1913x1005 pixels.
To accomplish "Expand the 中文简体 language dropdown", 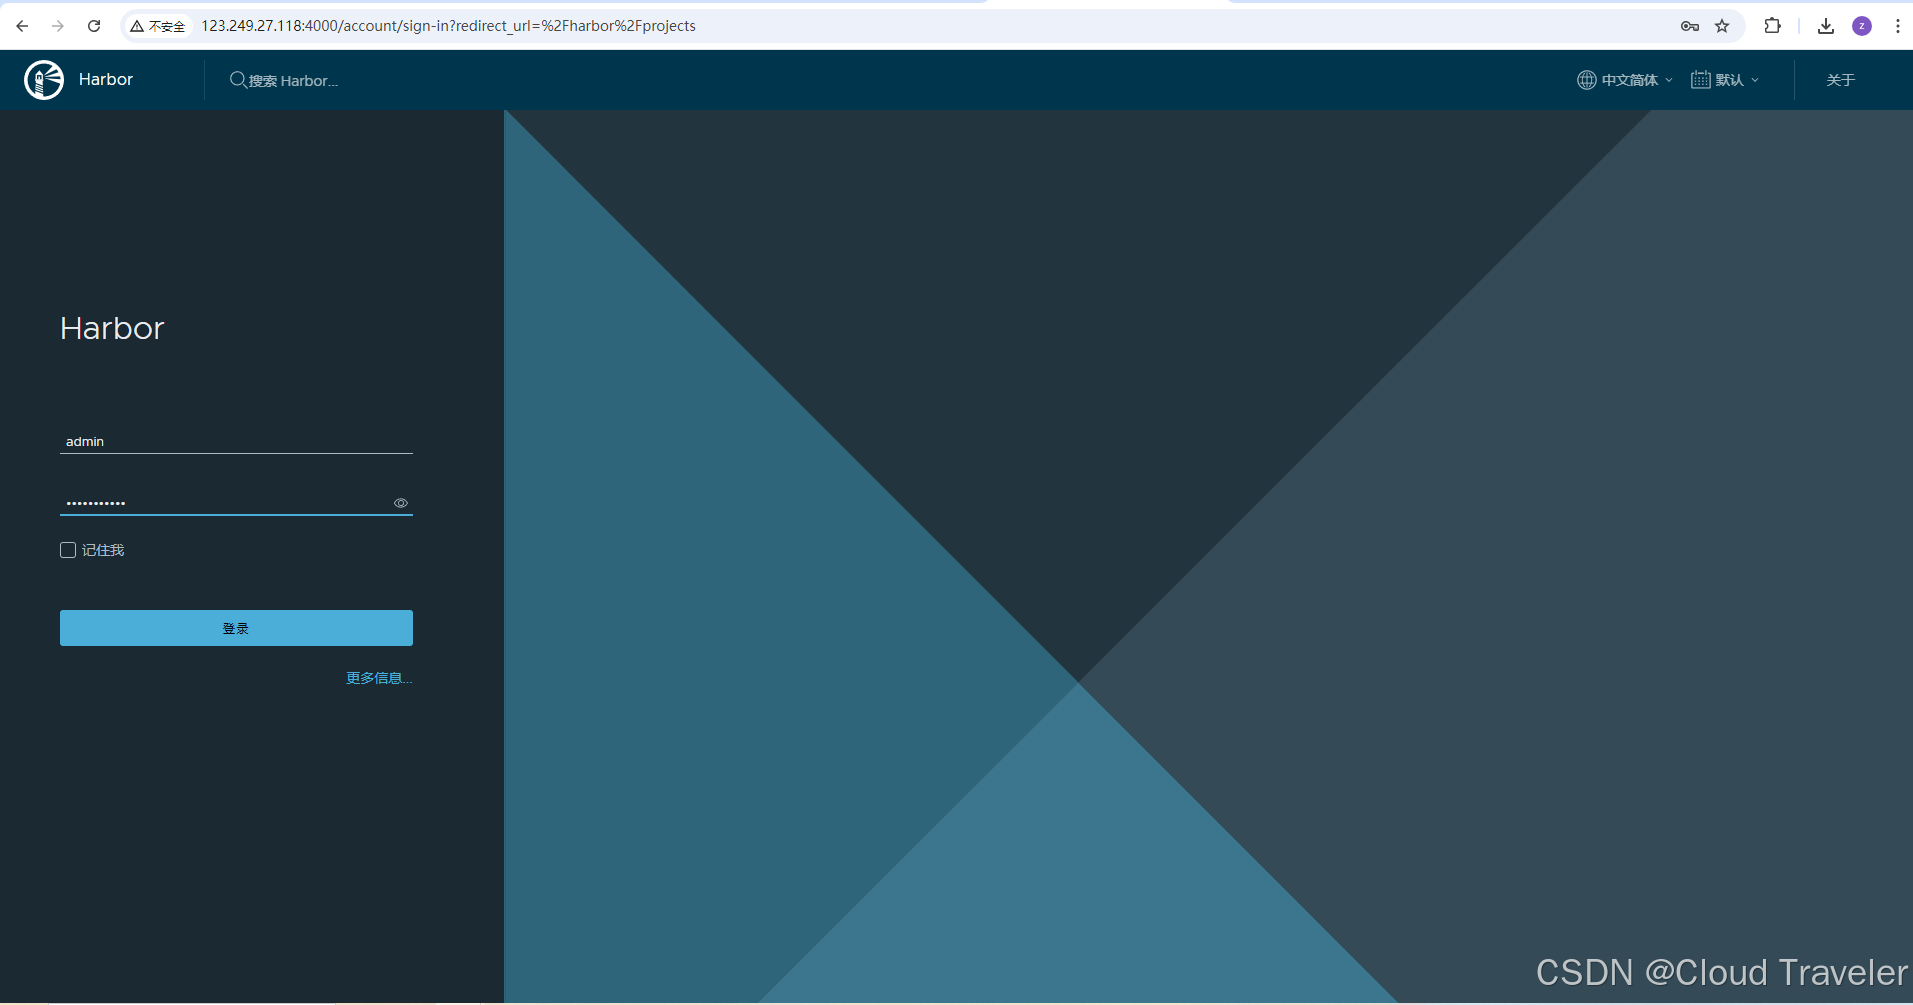I will point(1625,80).
